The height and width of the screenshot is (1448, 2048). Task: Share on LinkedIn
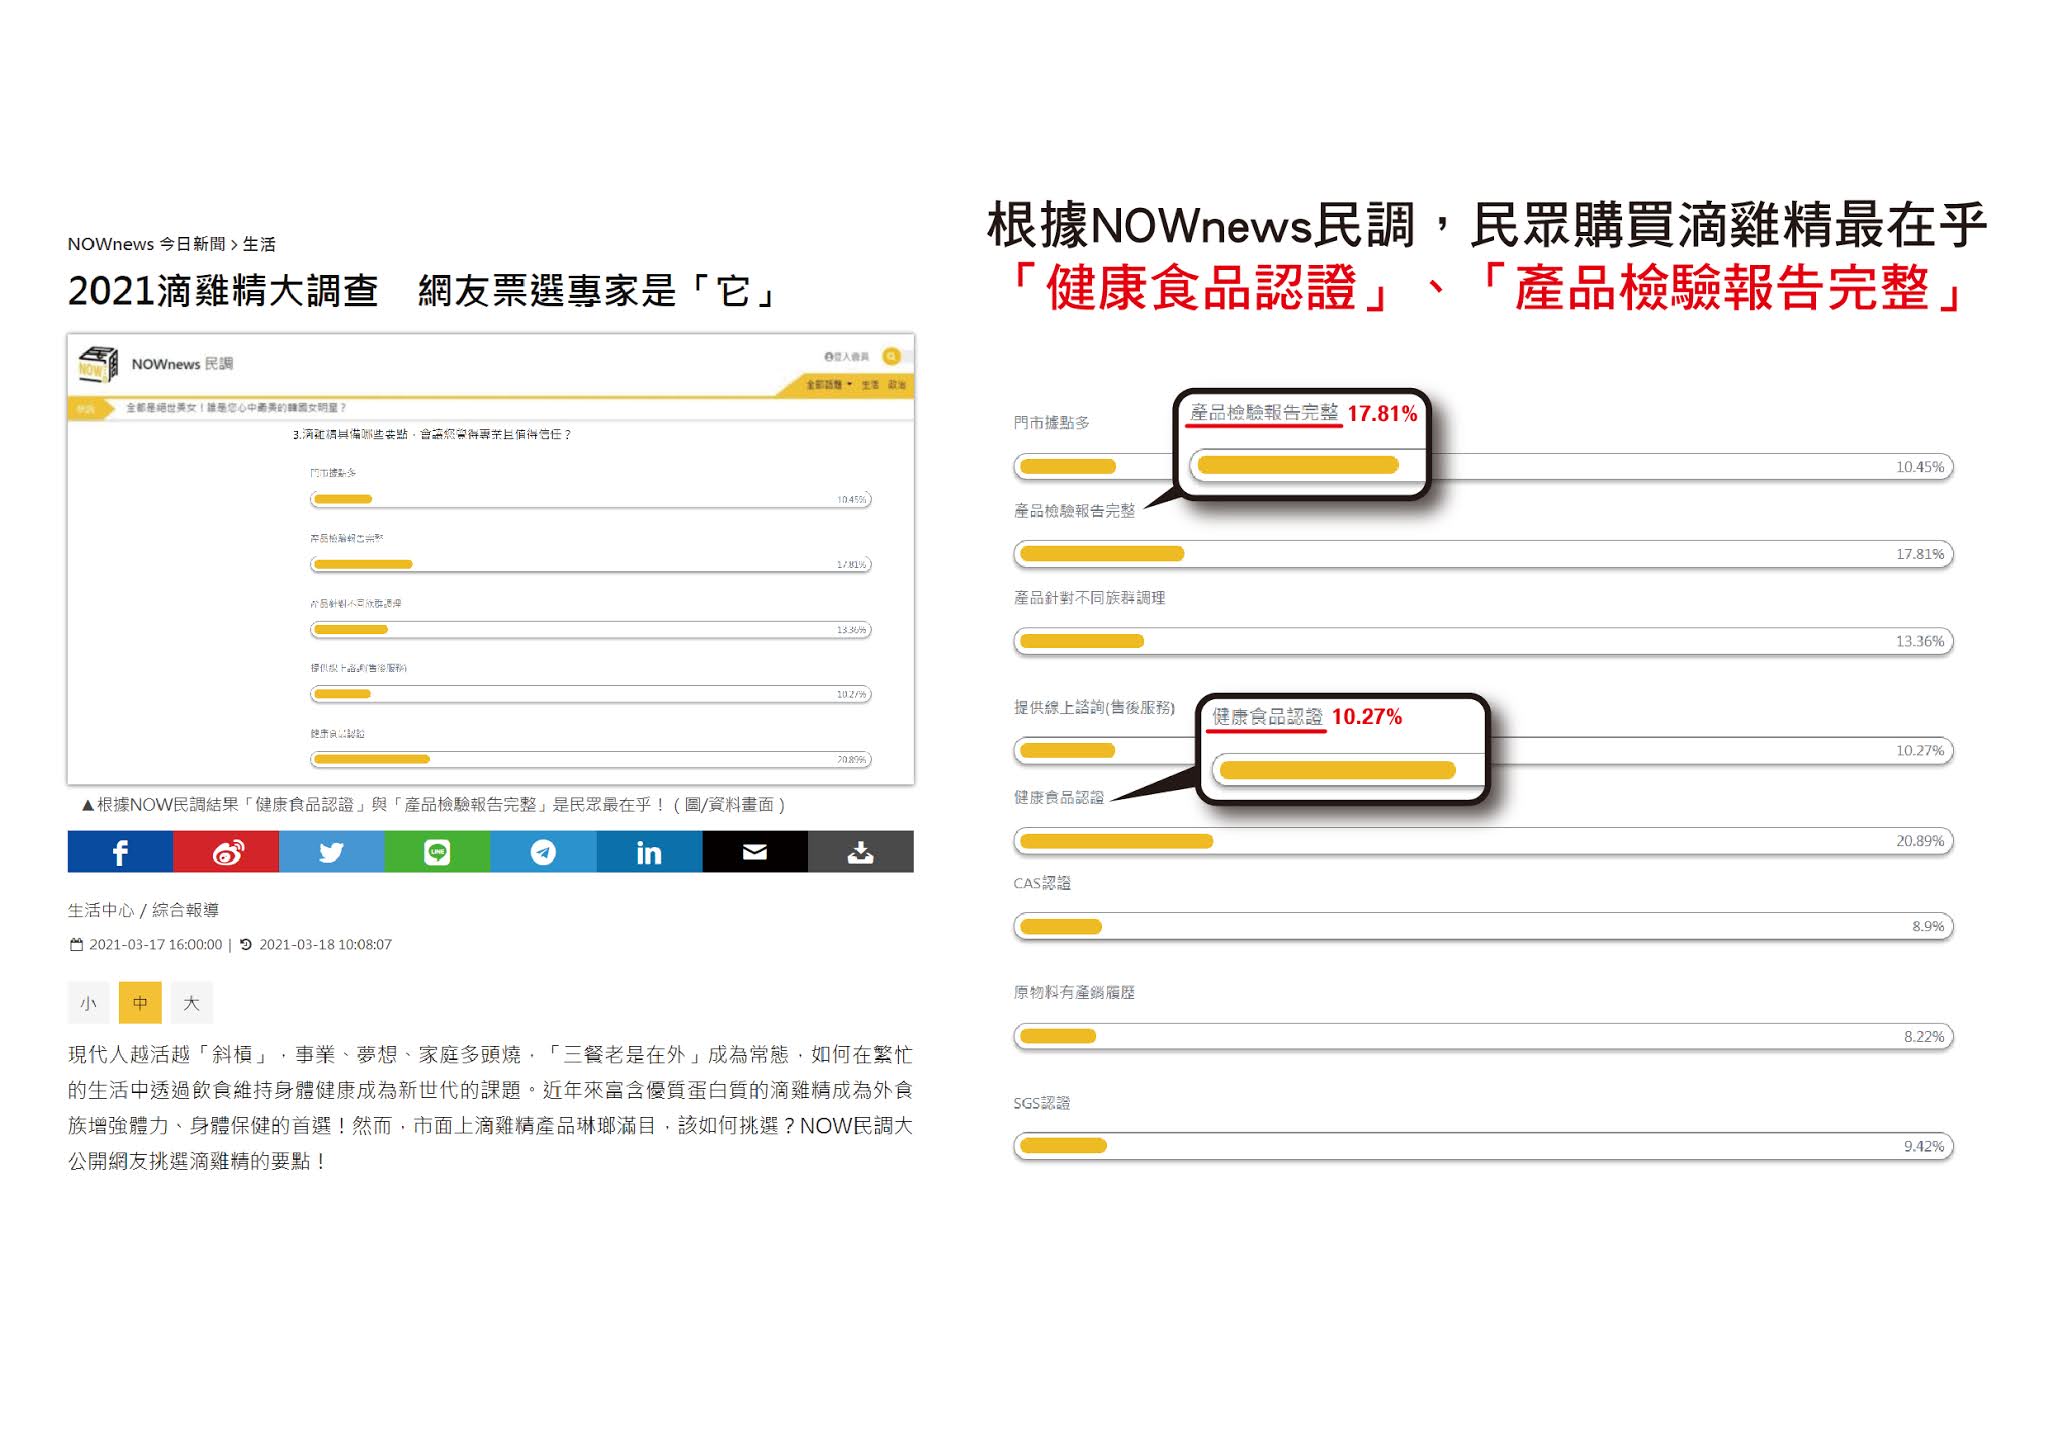coord(649,852)
